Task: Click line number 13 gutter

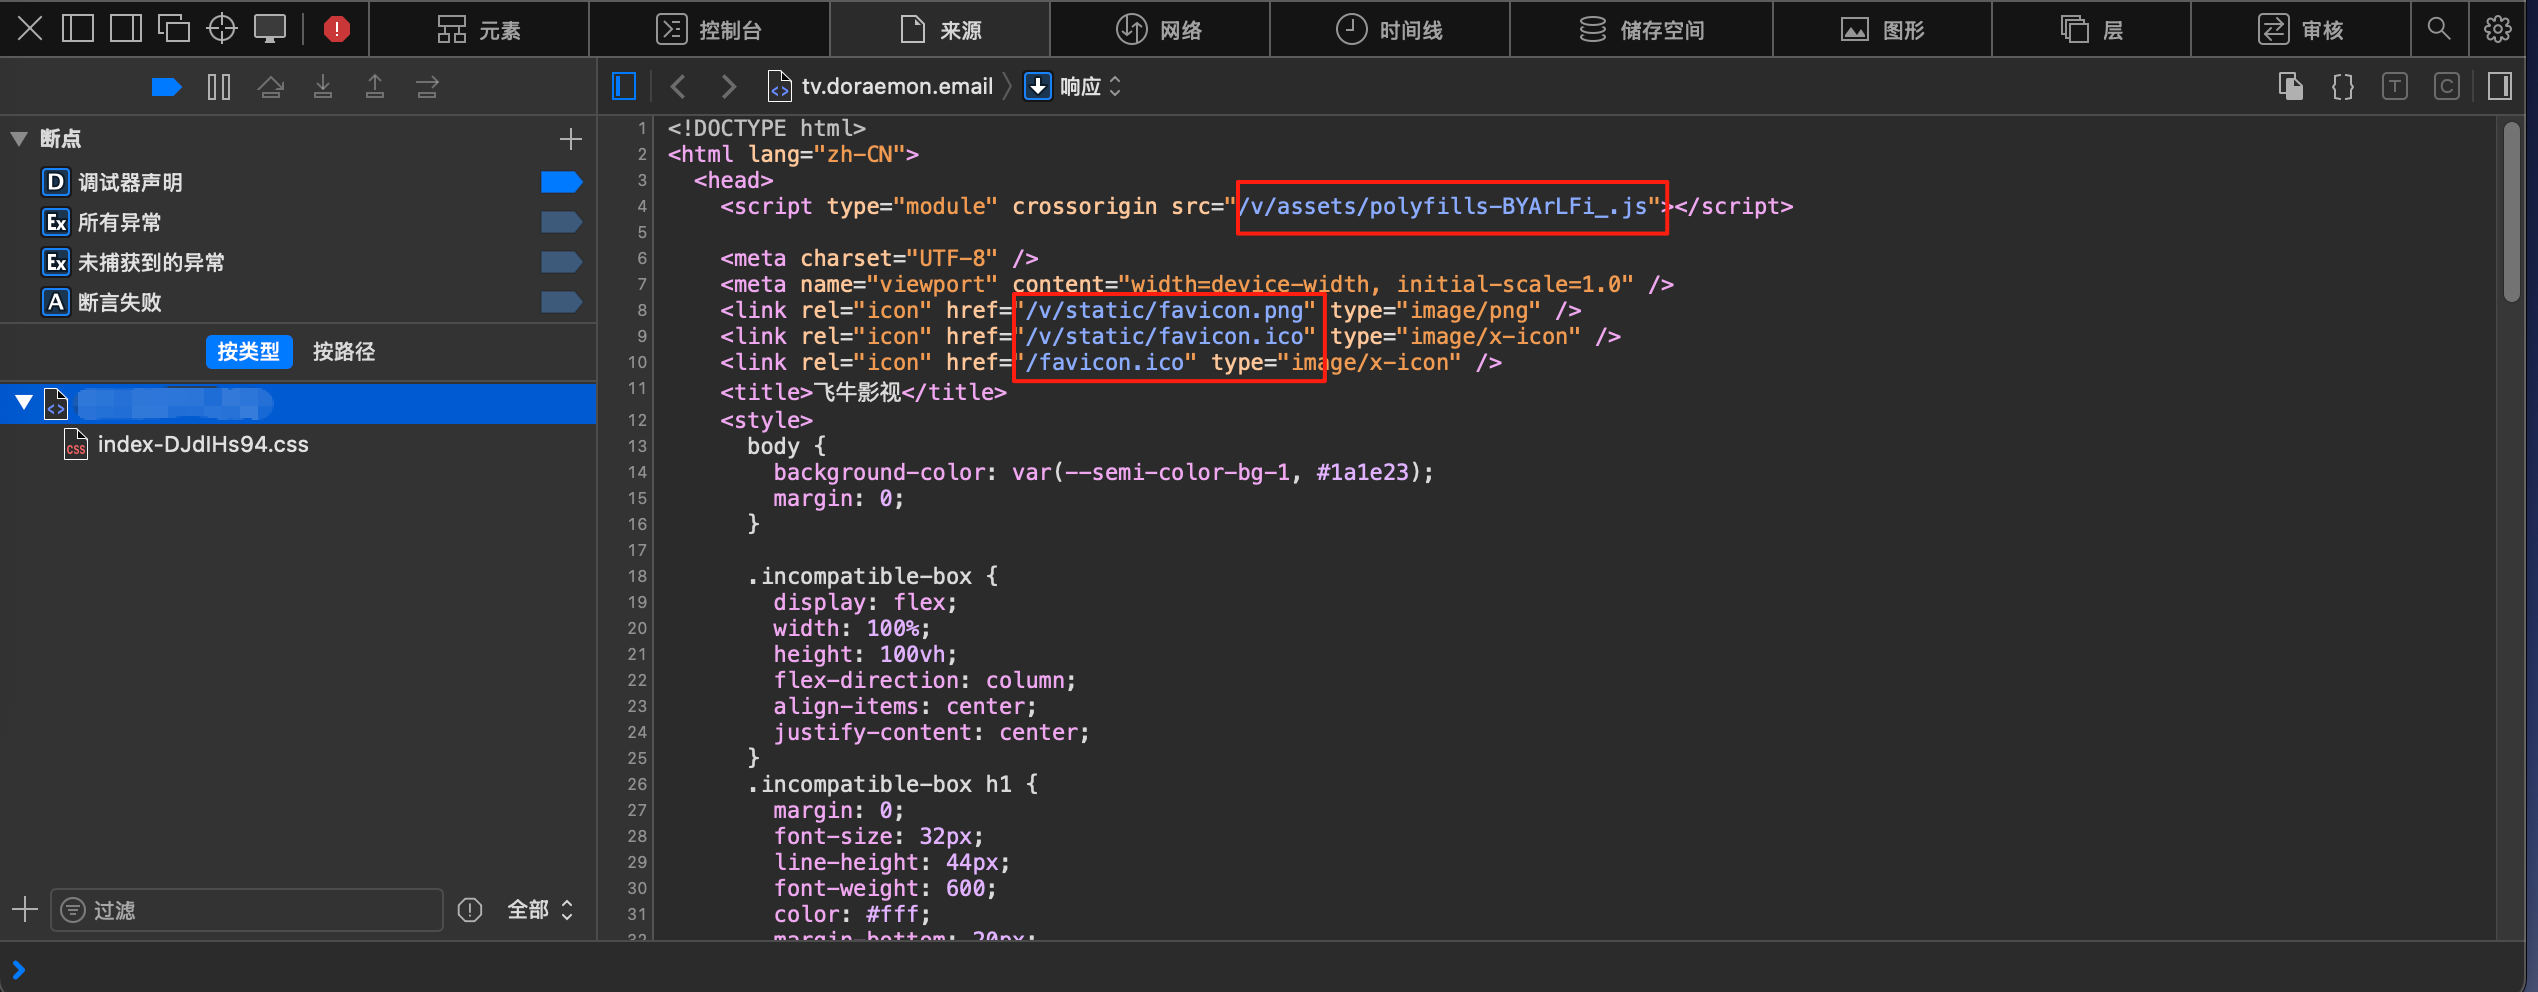Action: click(637, 446)
